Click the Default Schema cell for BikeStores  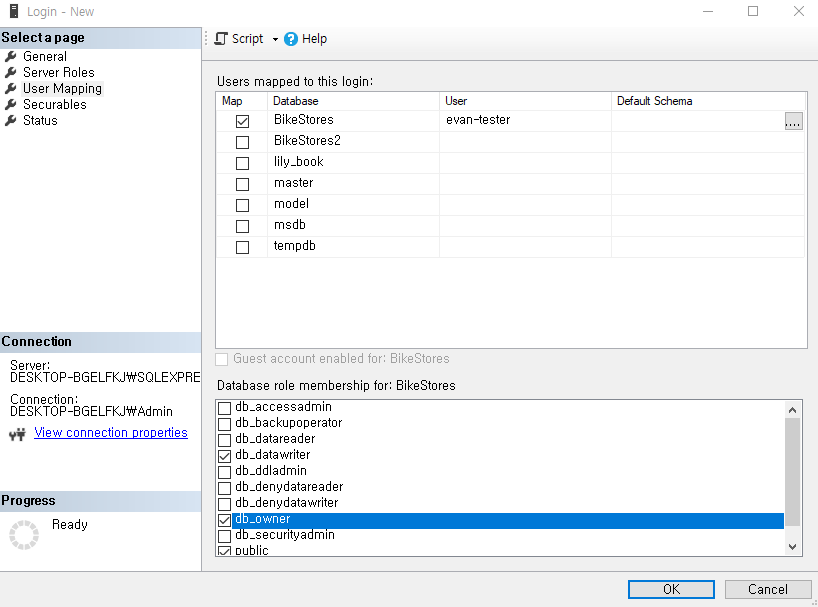point(698,120)
